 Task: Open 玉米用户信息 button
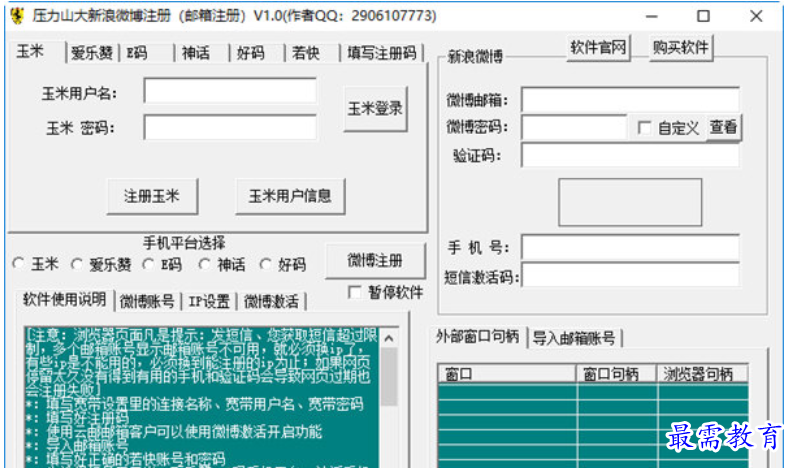(290, 196)
